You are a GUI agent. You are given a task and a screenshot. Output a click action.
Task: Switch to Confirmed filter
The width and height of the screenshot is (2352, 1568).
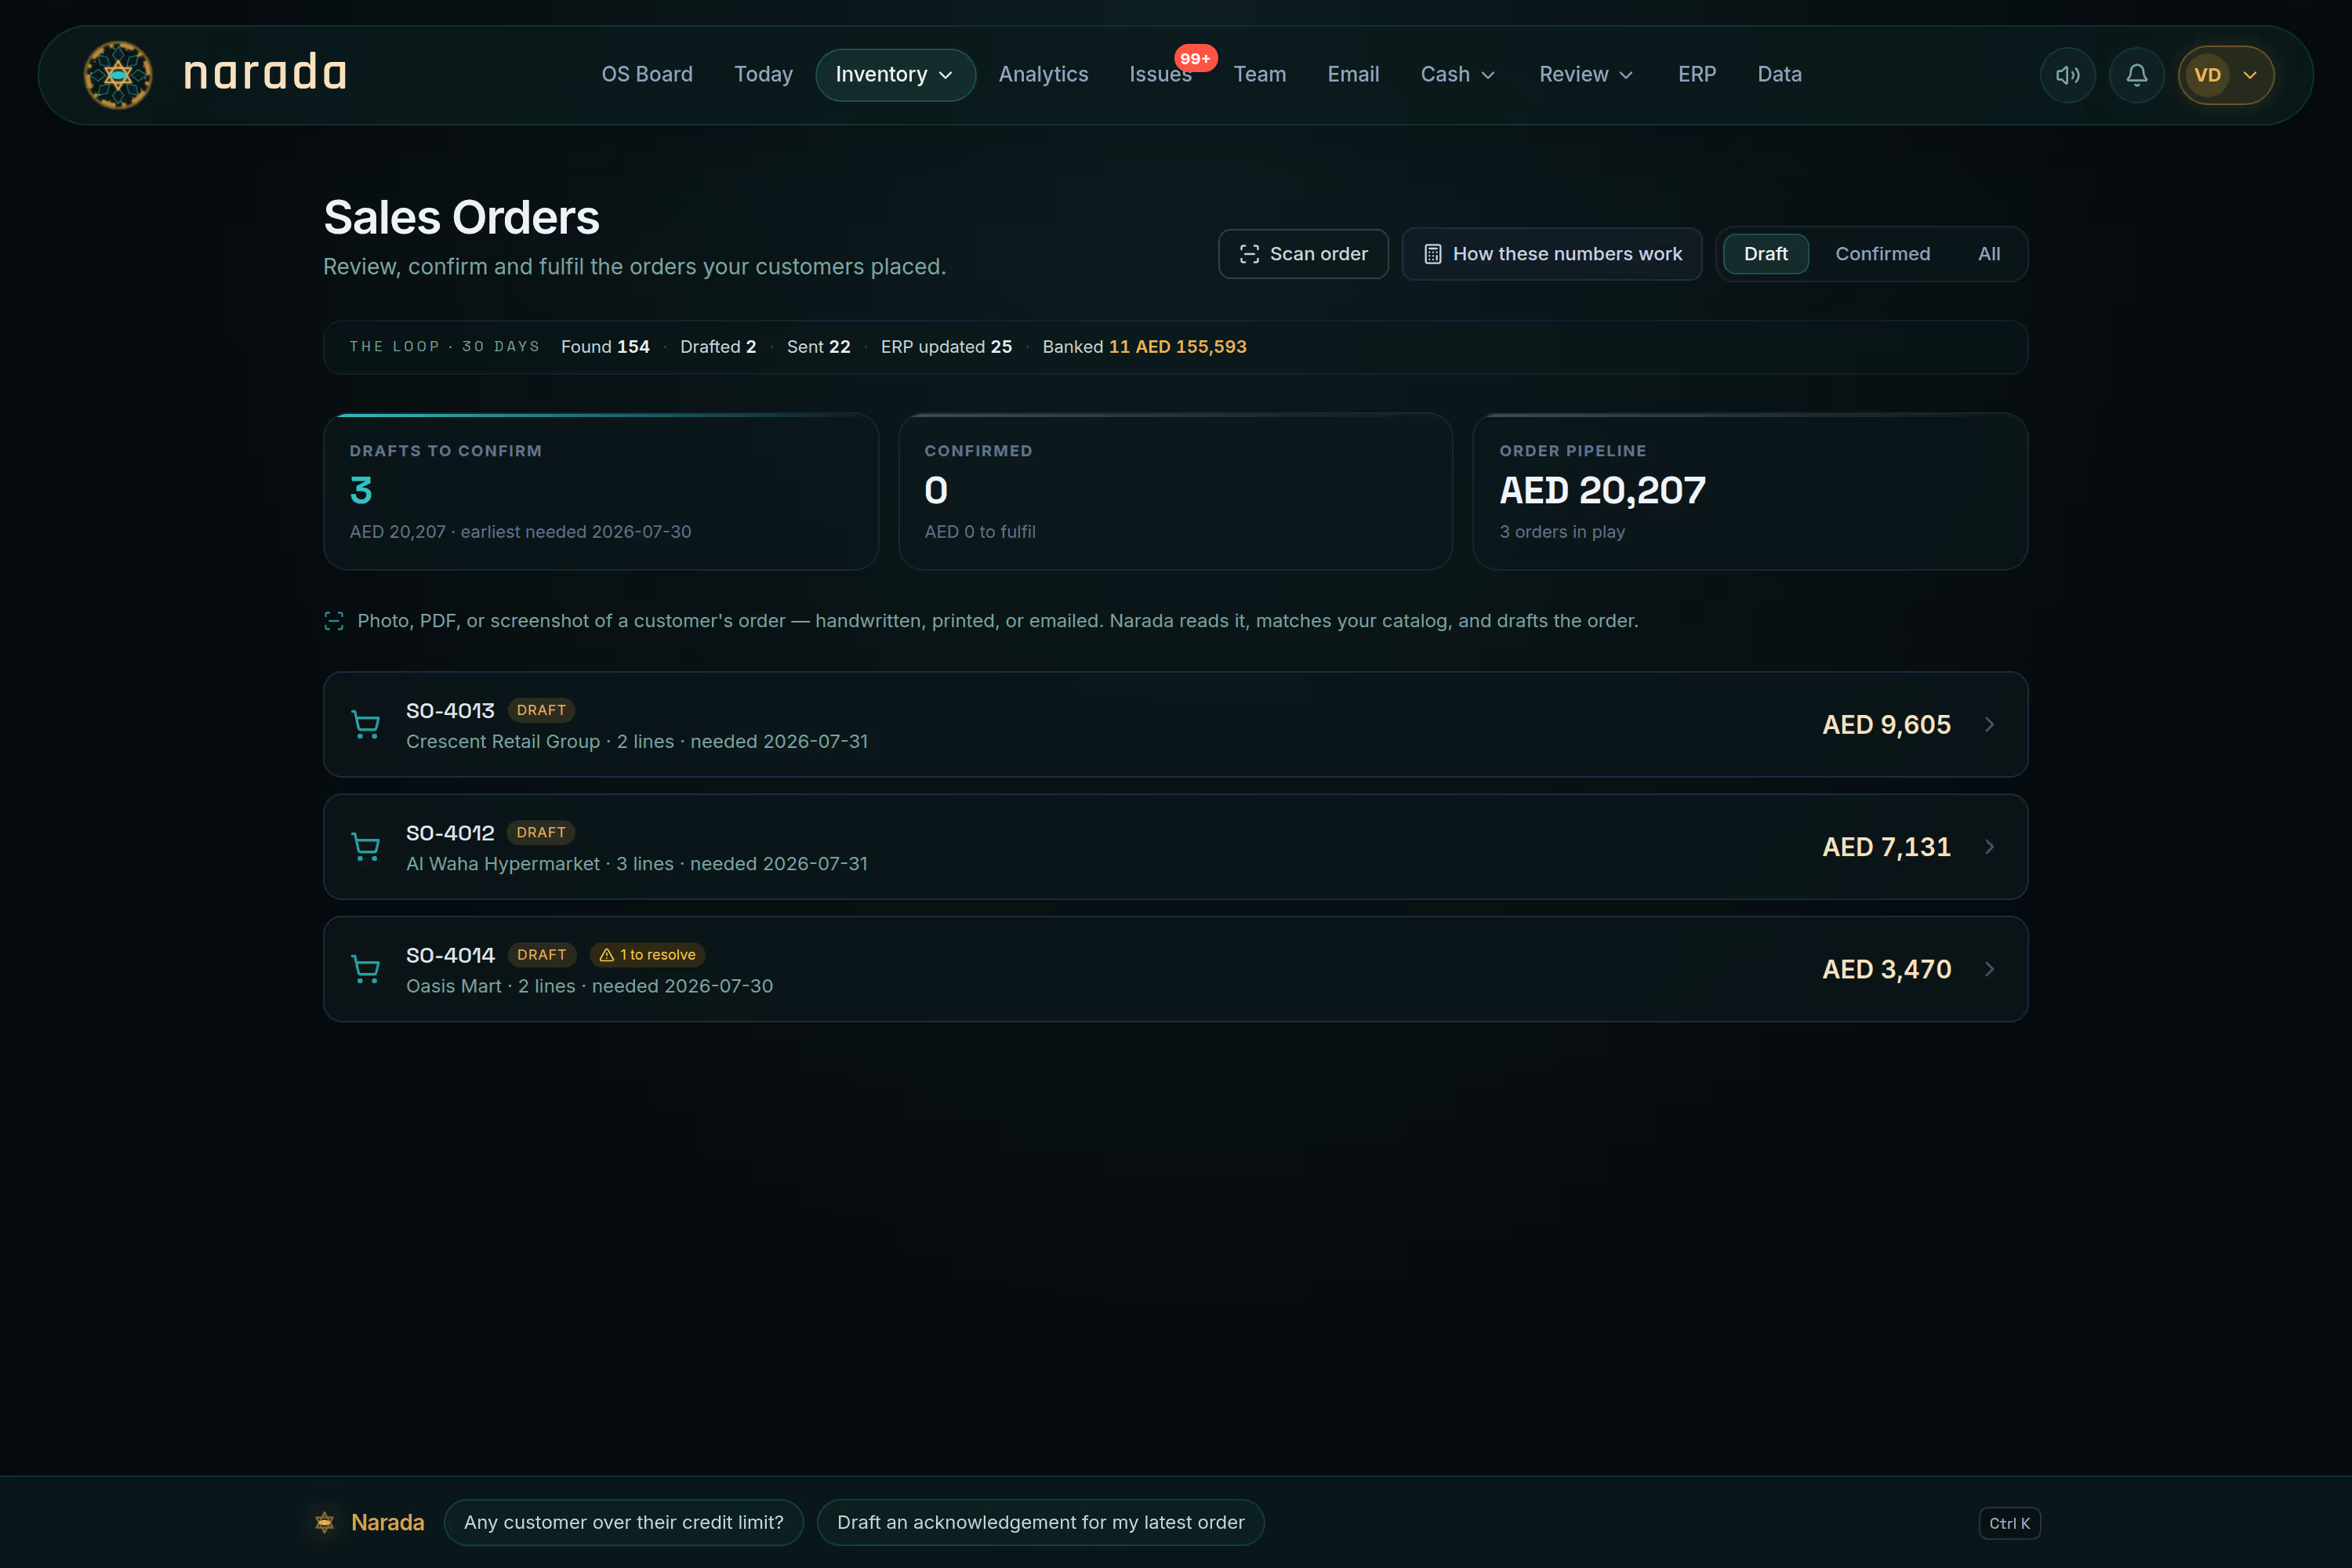1882,254
